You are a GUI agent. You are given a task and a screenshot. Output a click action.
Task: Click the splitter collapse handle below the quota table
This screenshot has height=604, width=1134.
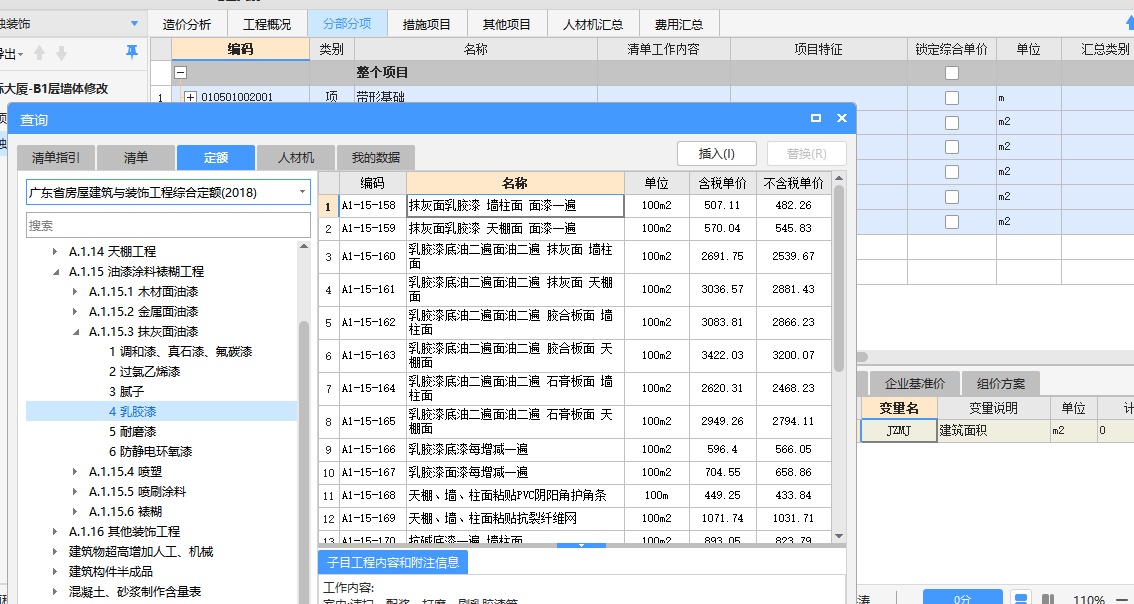[x=581, y=545]
